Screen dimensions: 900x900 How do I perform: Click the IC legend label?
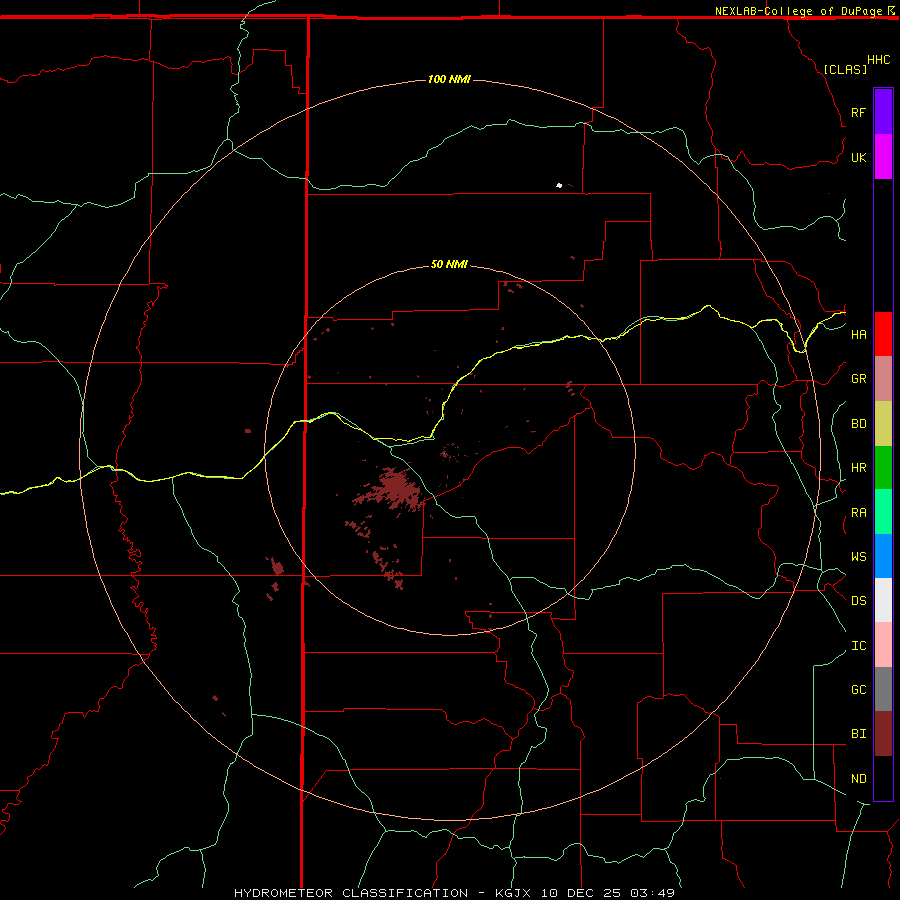tap(858, 646)
